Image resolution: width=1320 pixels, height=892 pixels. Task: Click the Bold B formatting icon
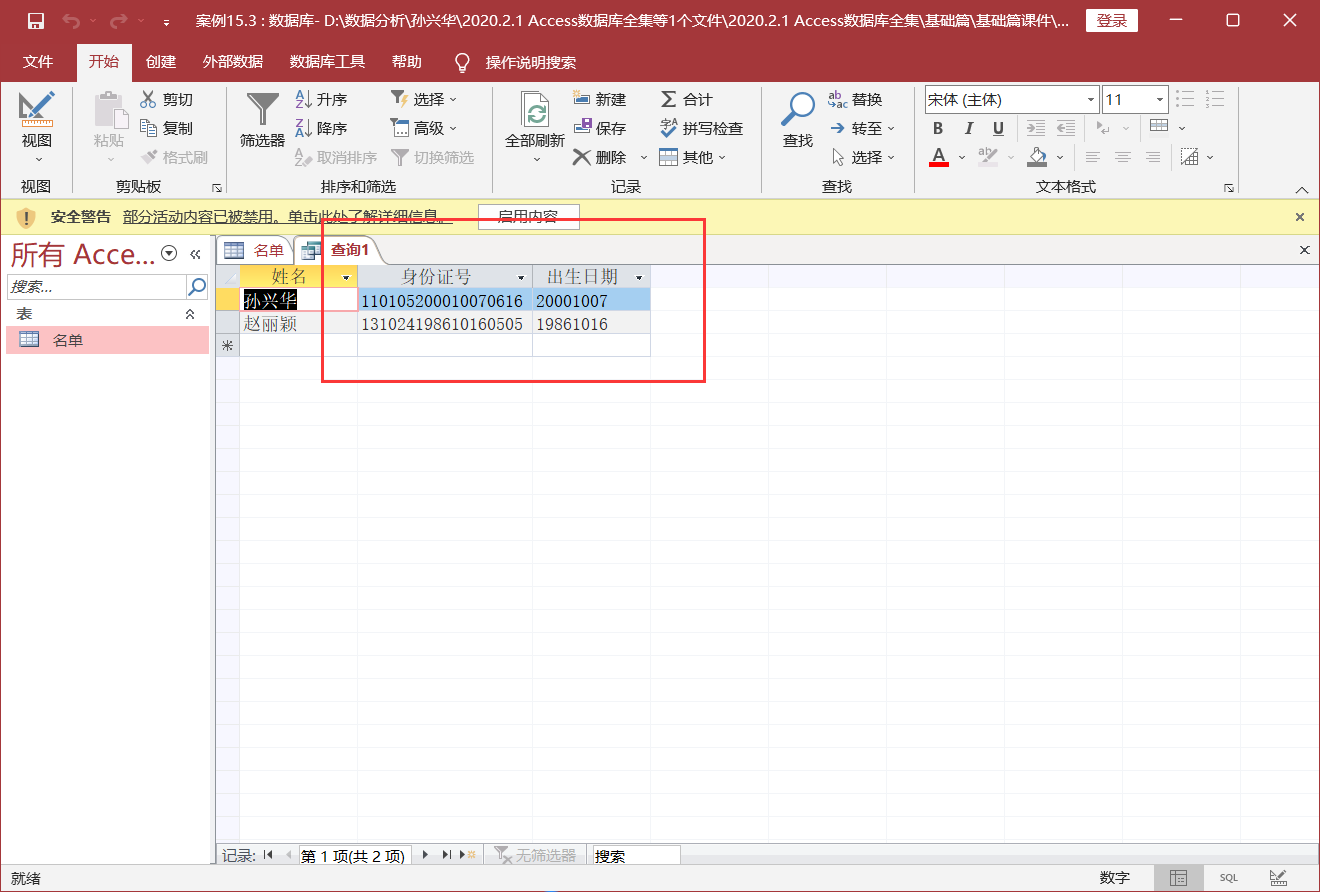pyautogui.click(x=938, y=128)
